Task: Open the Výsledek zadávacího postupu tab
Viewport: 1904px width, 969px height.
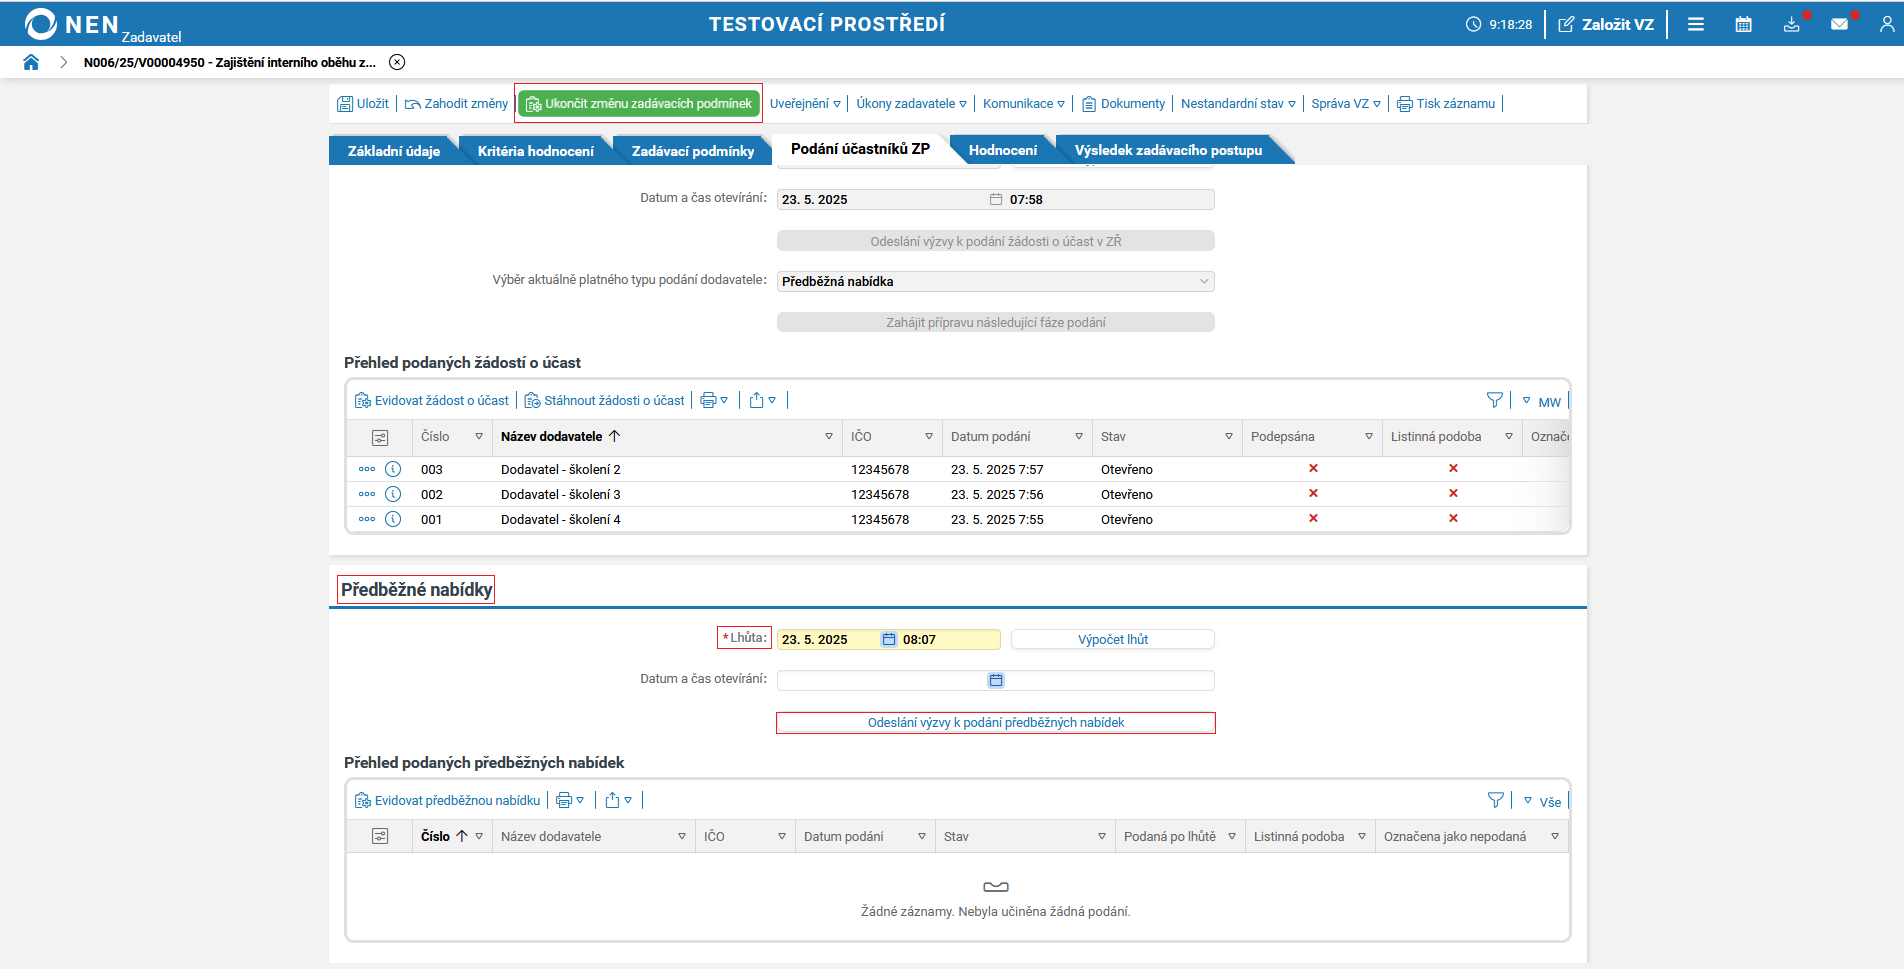Action: pyautogui.click(x=1167, y=151)
